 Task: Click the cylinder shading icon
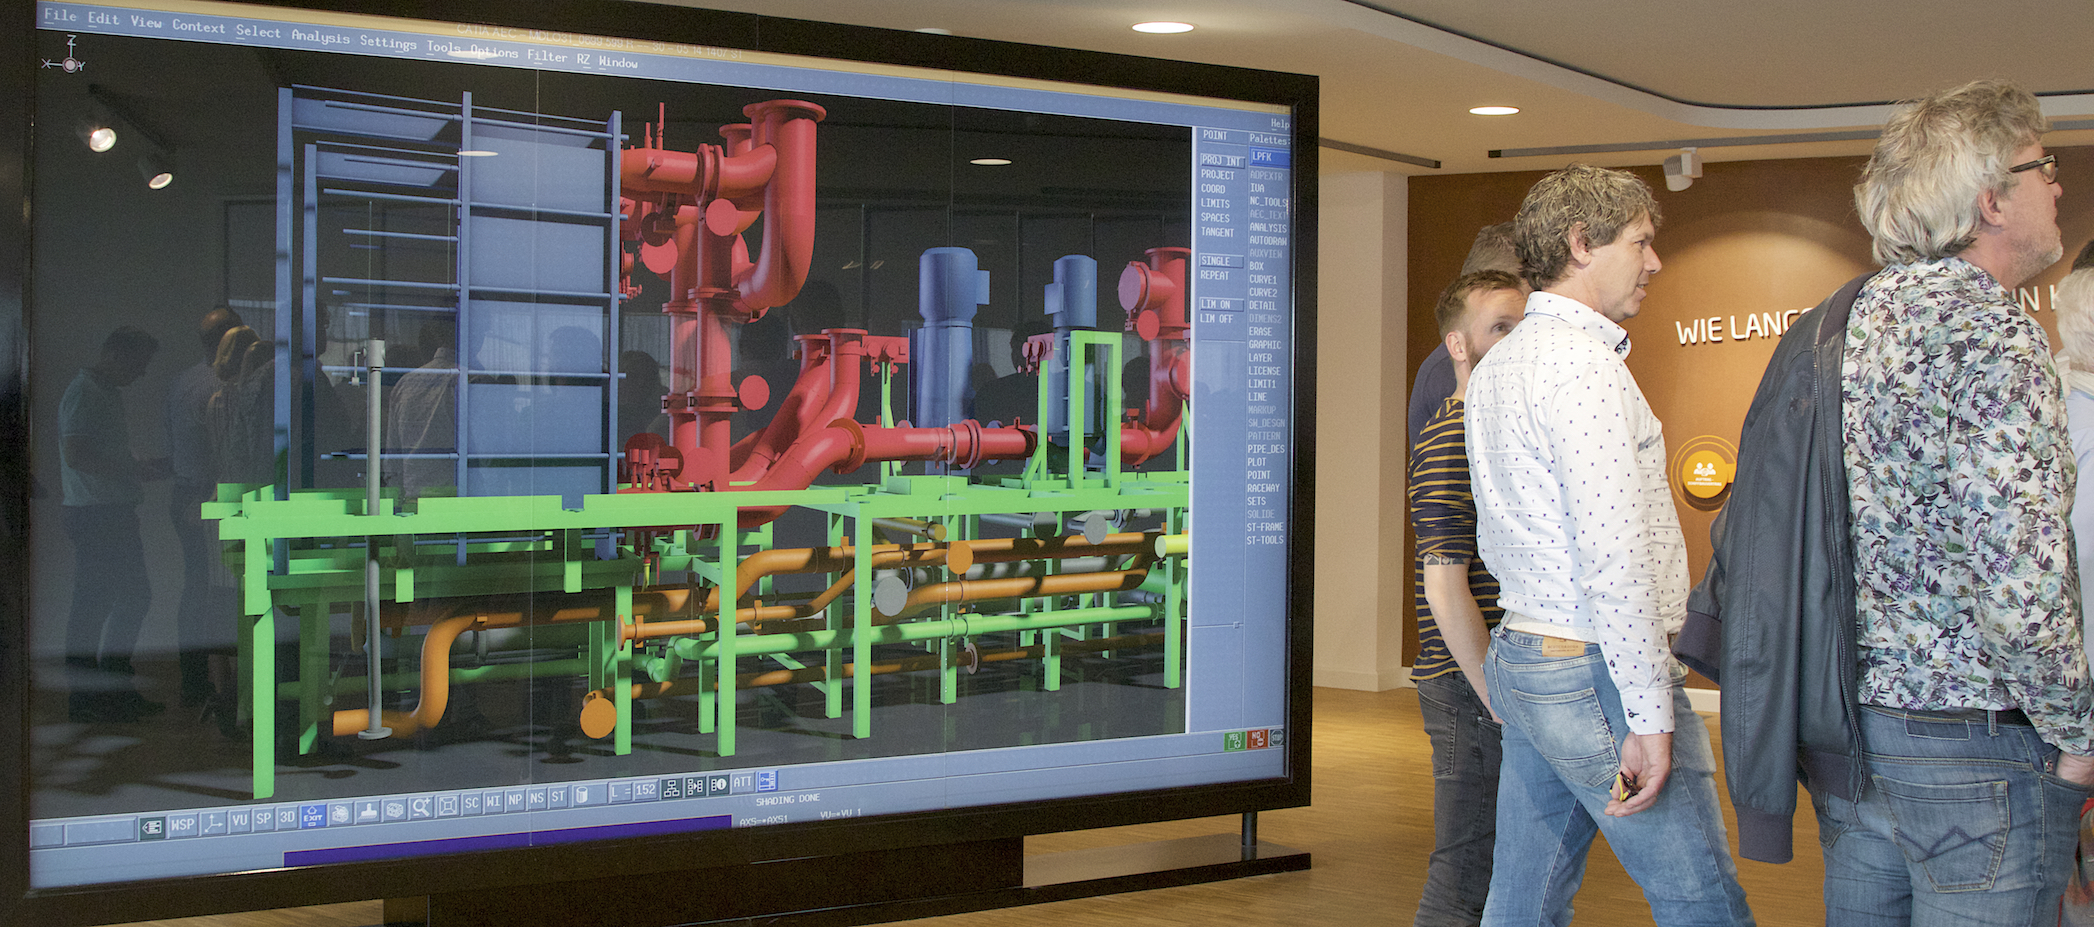click(581, 795)
